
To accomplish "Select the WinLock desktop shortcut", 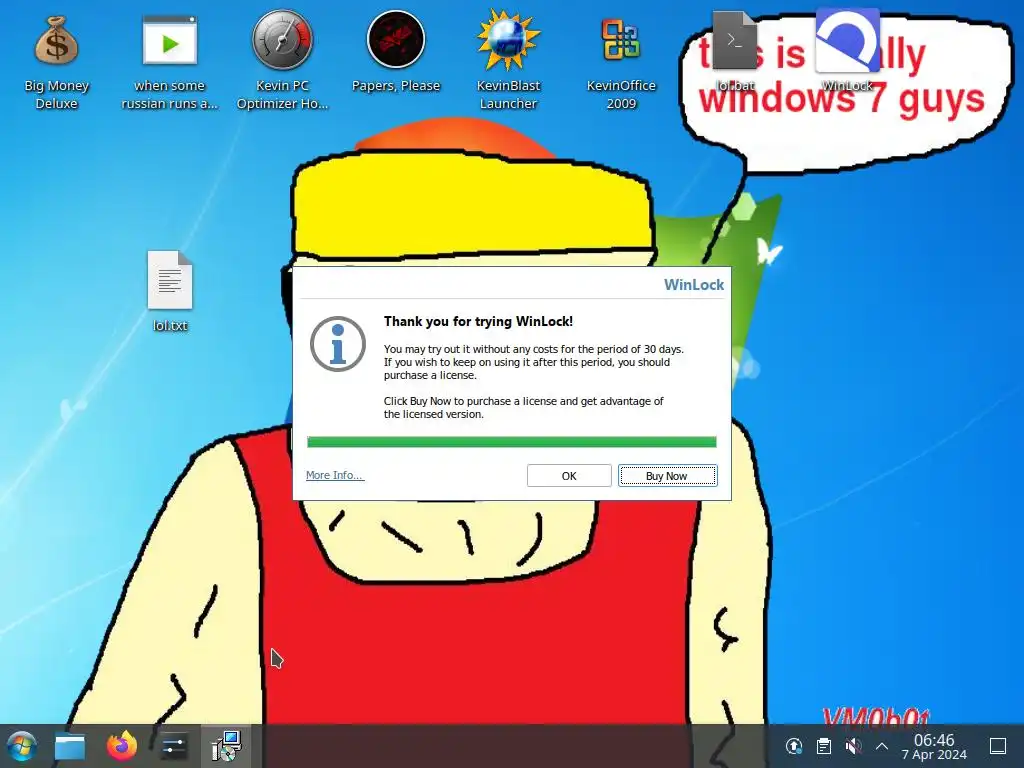I will coord(847,50).
